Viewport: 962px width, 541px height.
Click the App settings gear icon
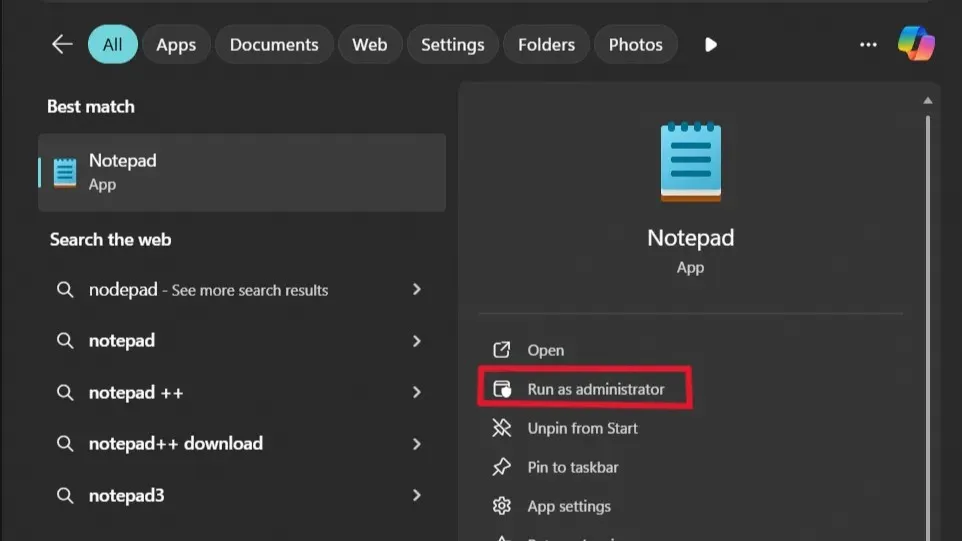click(x=501, y=506)
